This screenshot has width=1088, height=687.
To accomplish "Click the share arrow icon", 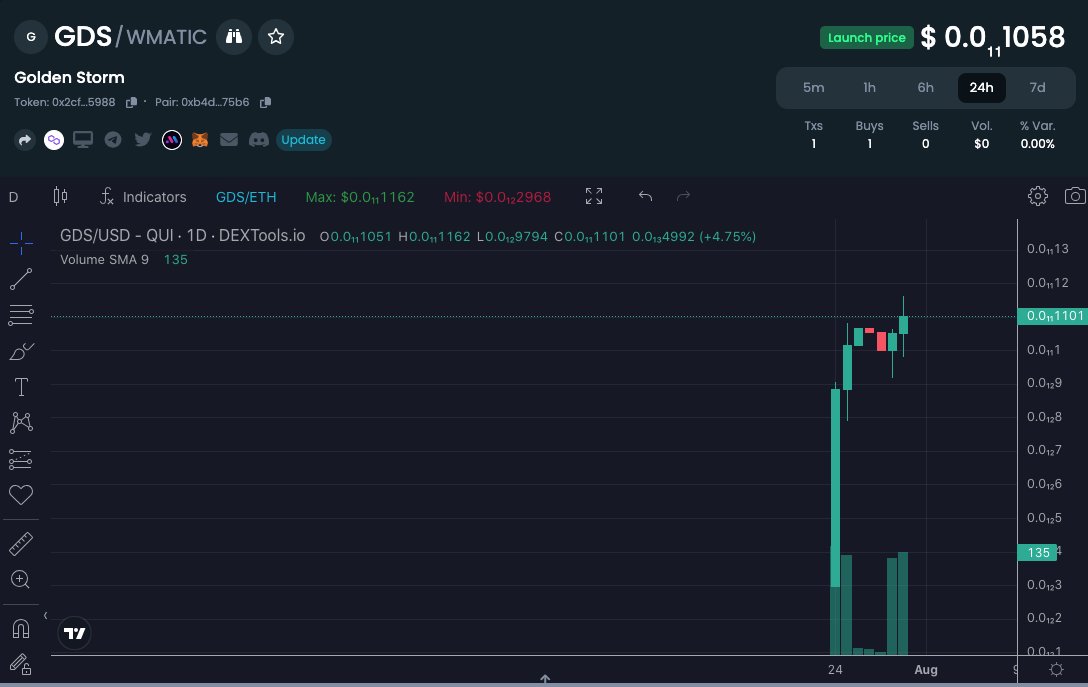I will pyautogui.click(x=25, y=140).
